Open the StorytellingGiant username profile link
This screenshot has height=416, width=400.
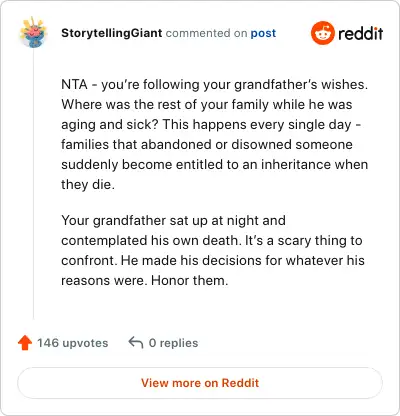[x=112, y=33]
